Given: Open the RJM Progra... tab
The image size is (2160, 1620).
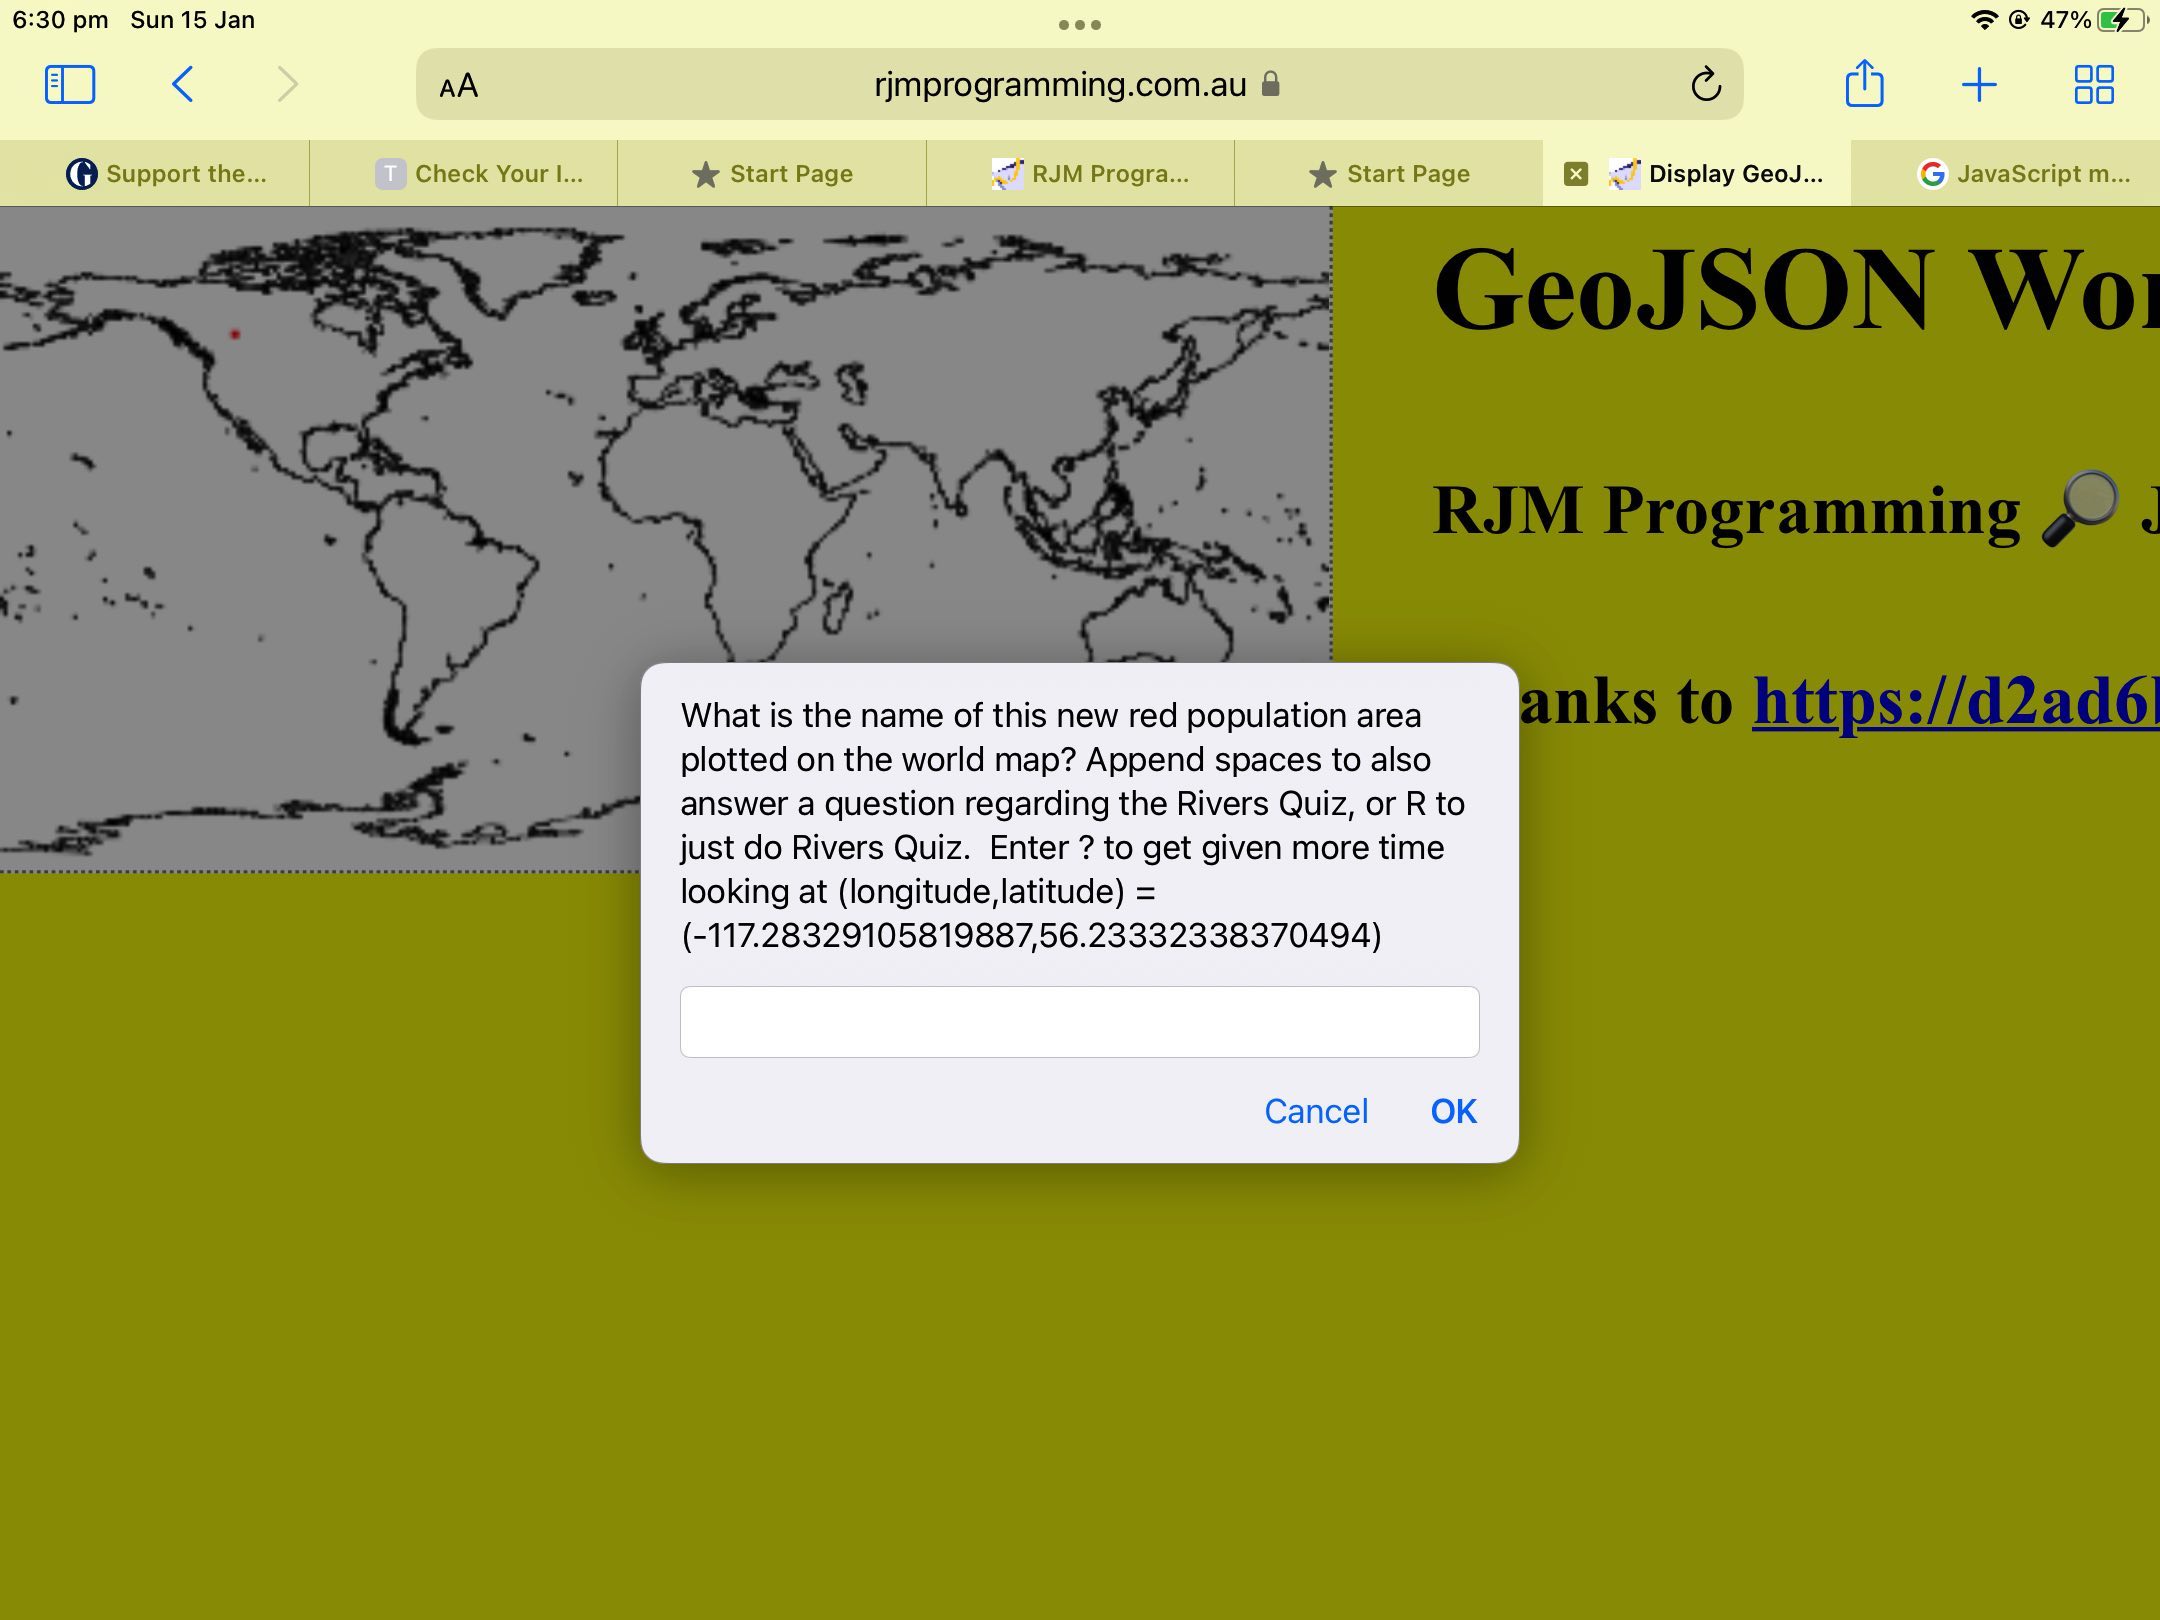Looking at the screenshot, I should [x=1090, y=174].
